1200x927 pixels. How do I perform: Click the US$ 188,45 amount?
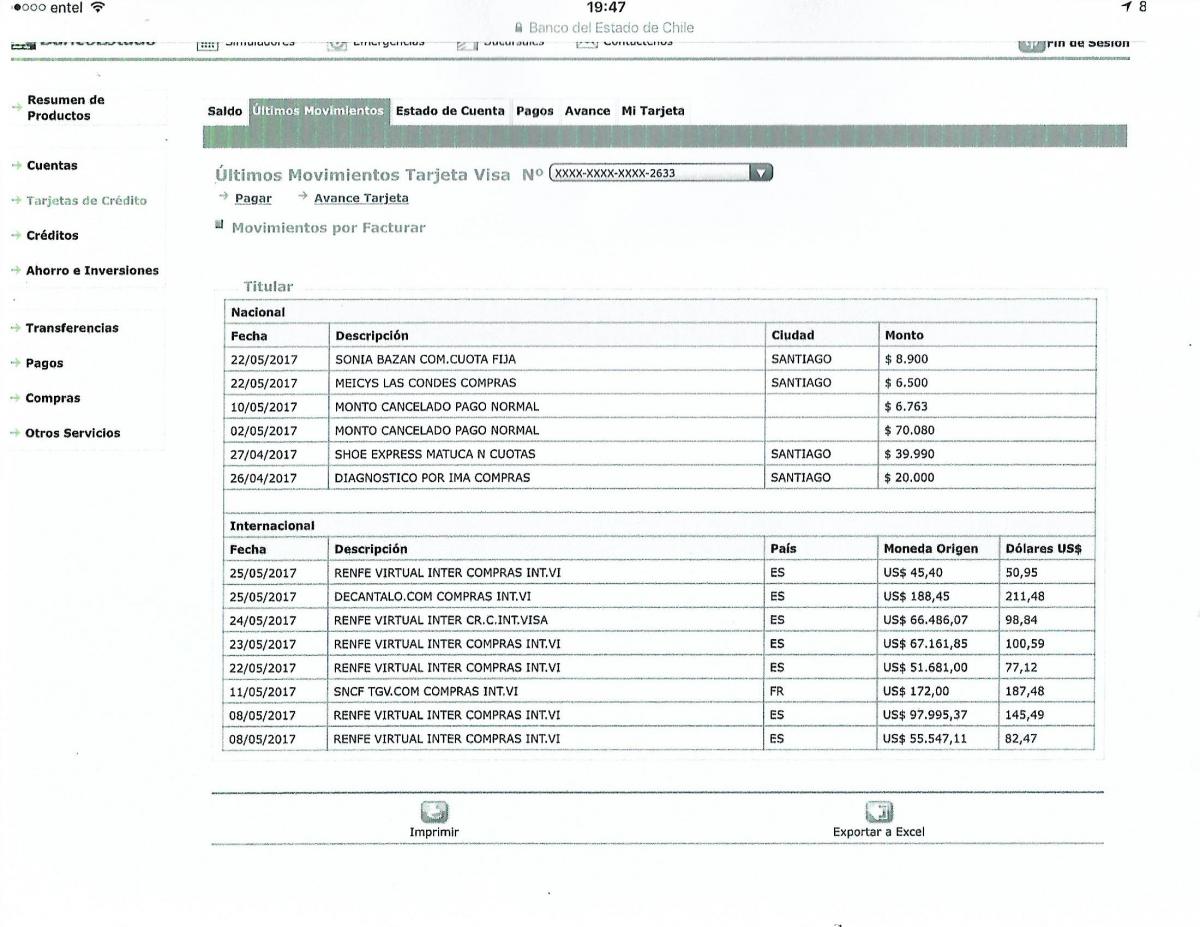point(917,596)
